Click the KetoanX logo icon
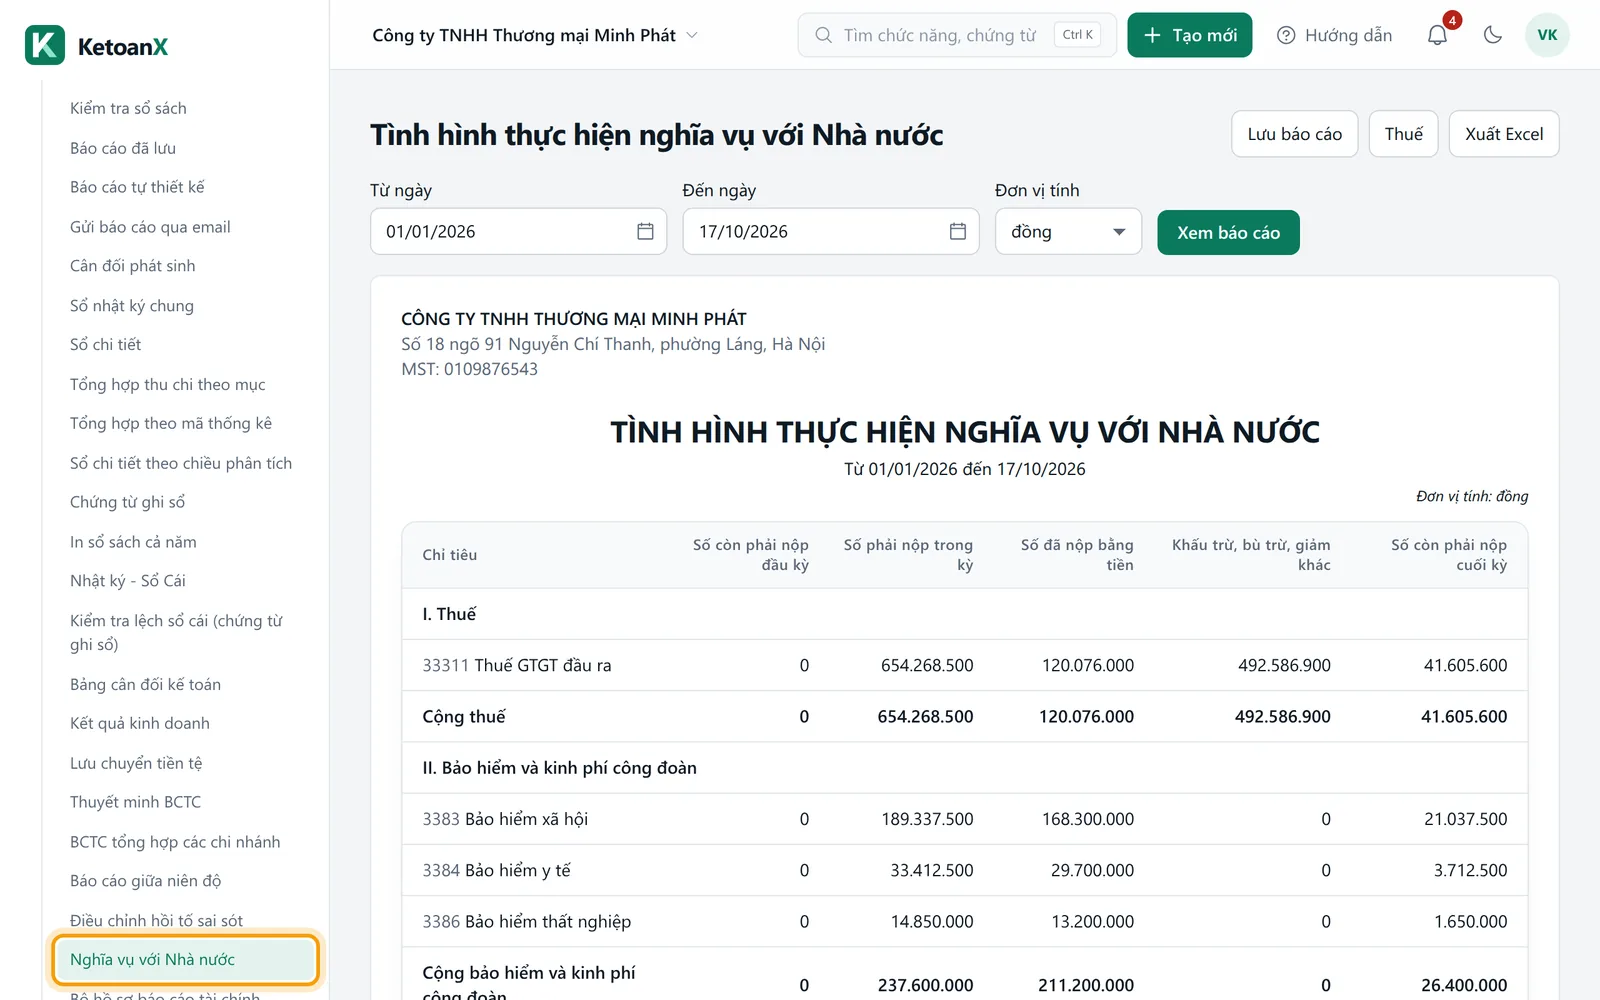The width and height of the screenshot is (1600, 1000). (45, 45)
